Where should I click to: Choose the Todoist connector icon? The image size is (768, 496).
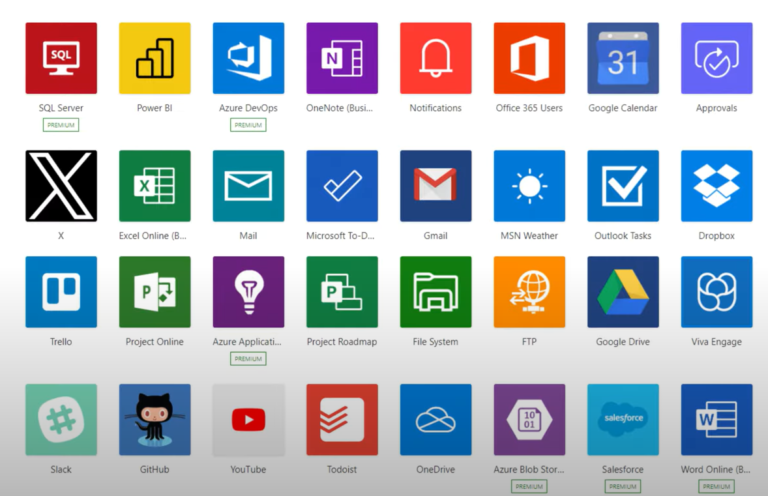click(342, 420)
